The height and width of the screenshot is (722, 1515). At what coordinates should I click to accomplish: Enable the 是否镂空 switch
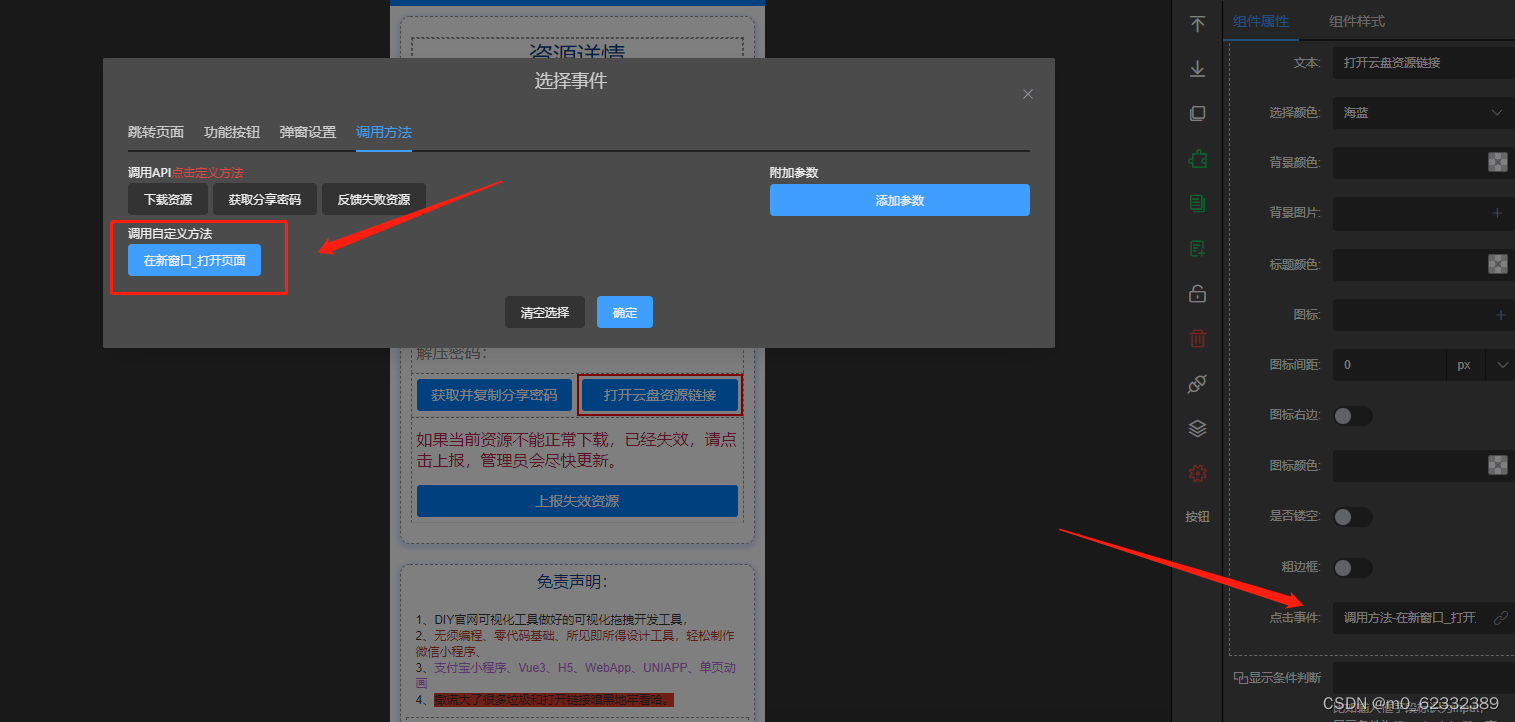[x=1352, y=516]
